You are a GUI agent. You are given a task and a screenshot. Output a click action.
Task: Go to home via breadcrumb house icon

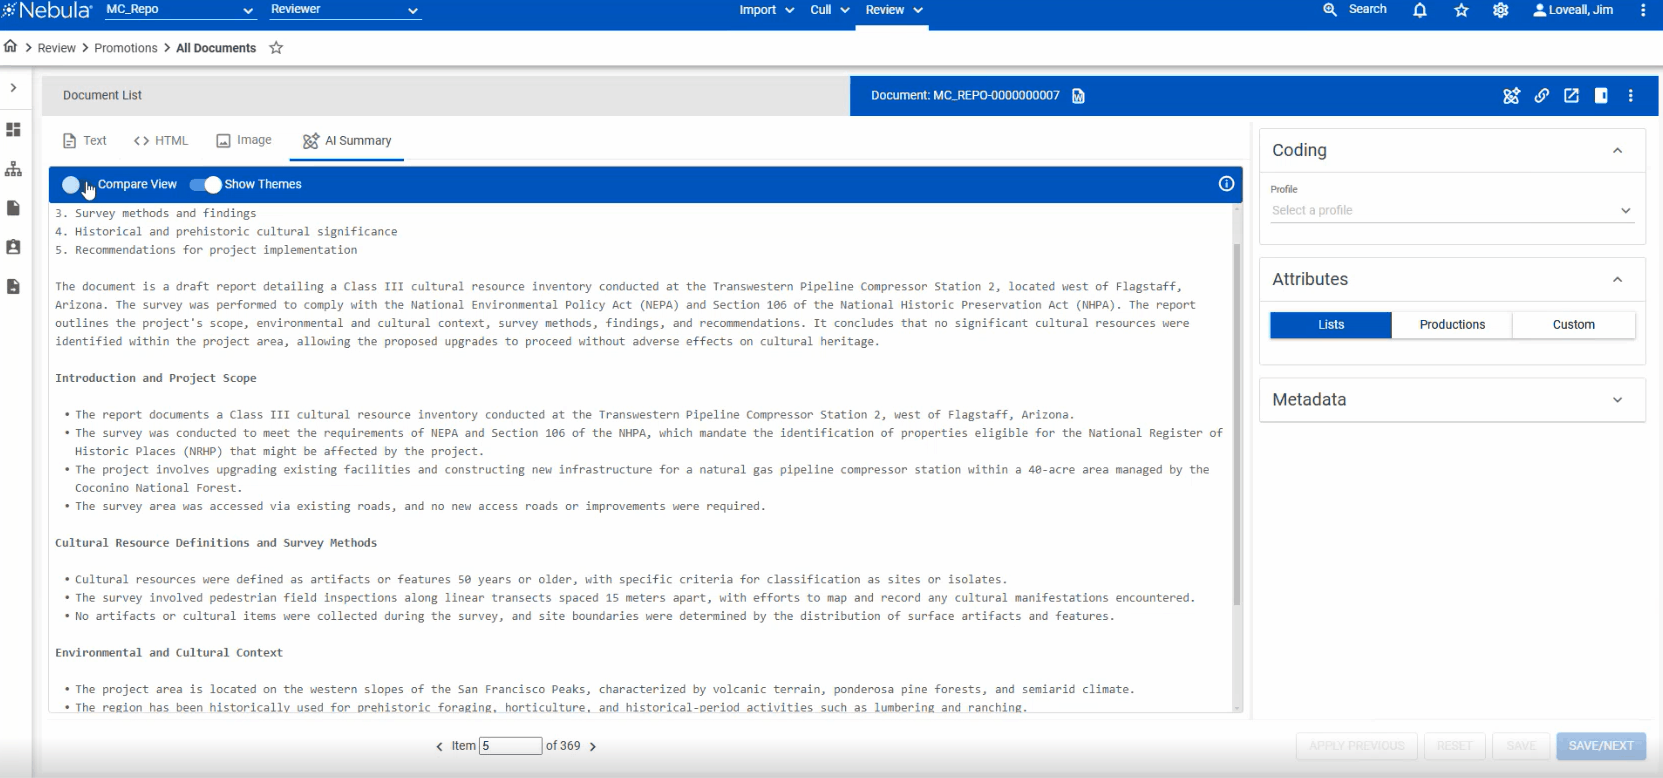(x=11, y=47)
